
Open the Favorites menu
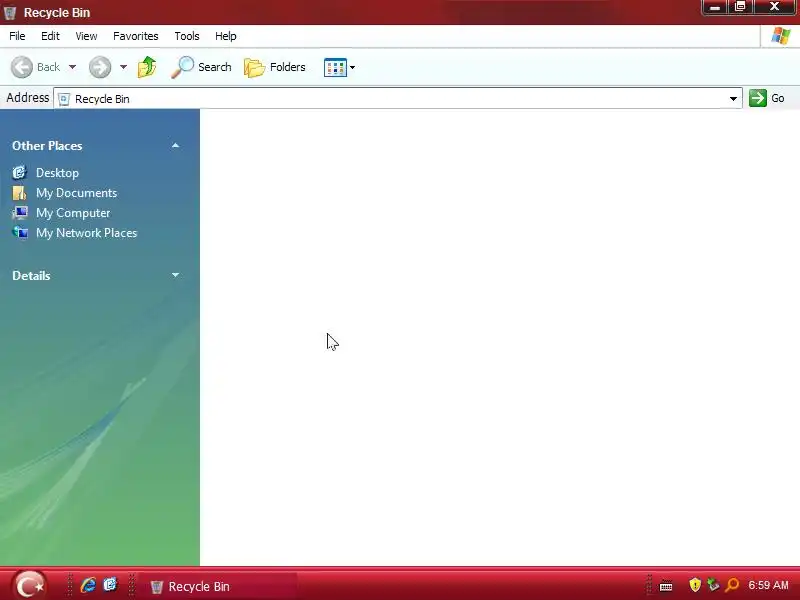(136, 36)
